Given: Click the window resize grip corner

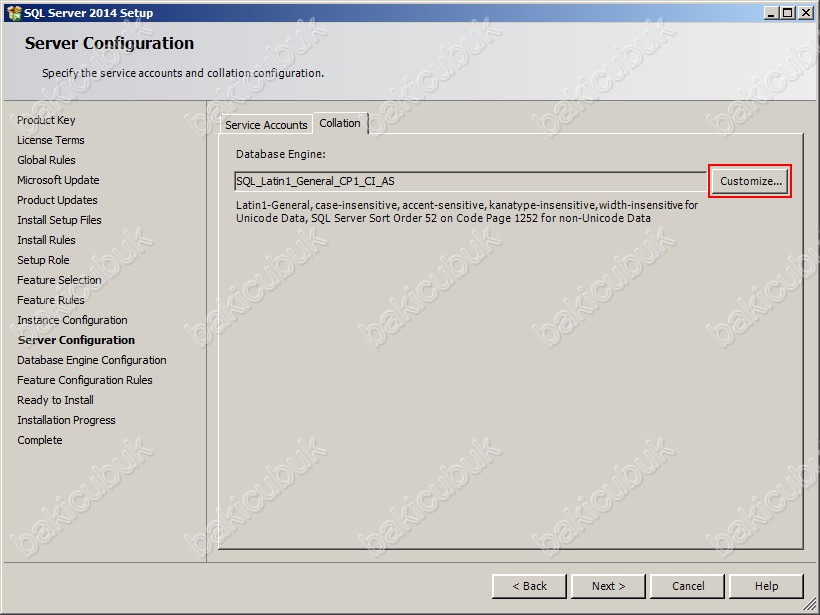Looking at the screenshot, I should click(810, 605).
